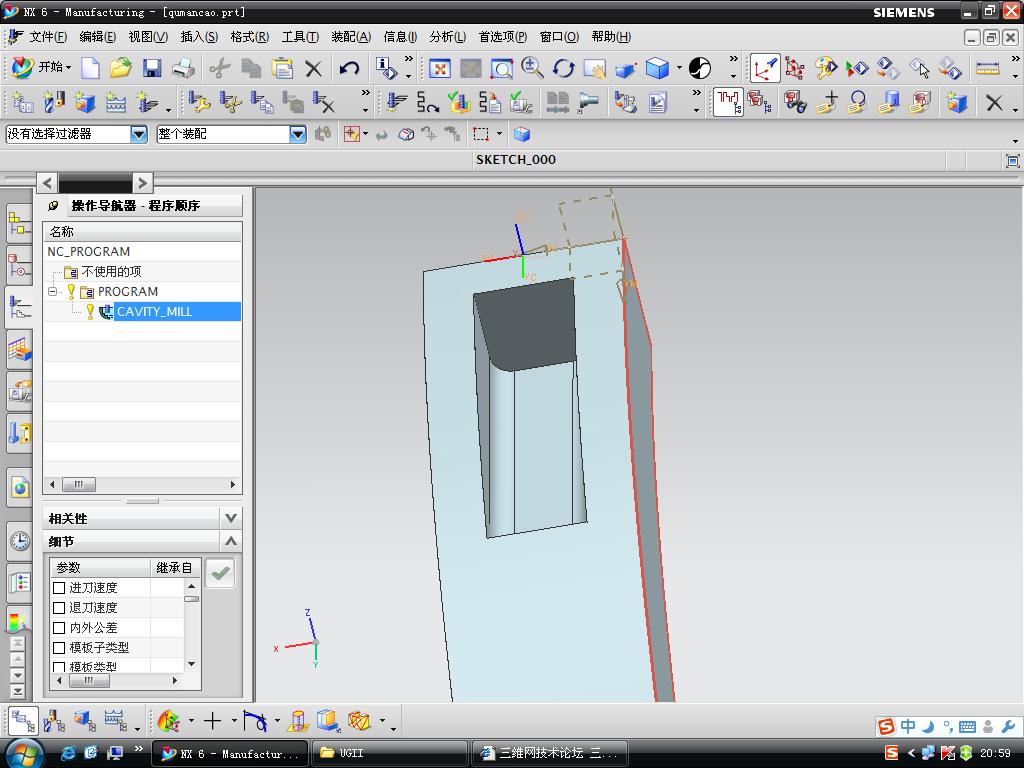Click the left navigation arrow button
1024x768 pixels.
(x=47, y=183)
